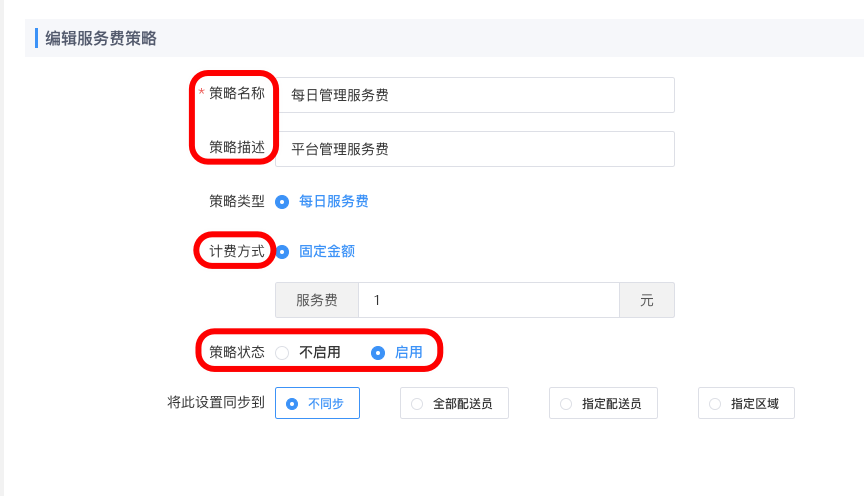Click the 元 unit suffix box
Screen dimensions: 864x496
[x=646, y=300]
